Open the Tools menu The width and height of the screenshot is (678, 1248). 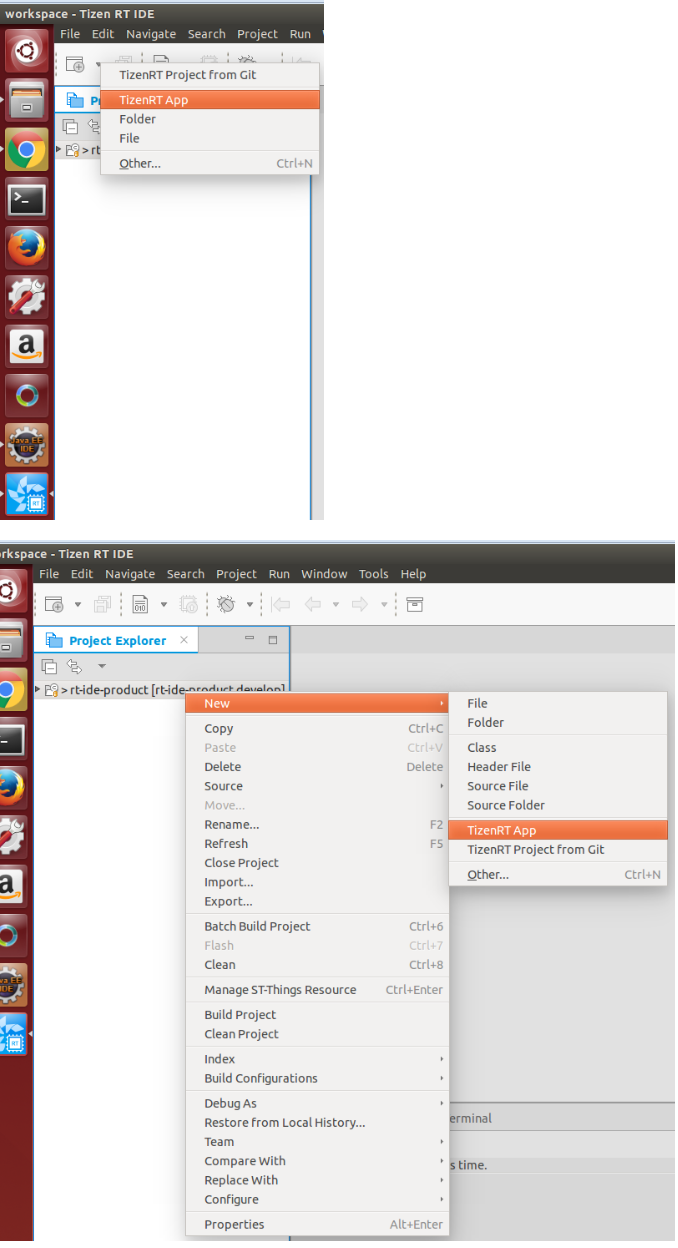373,574
